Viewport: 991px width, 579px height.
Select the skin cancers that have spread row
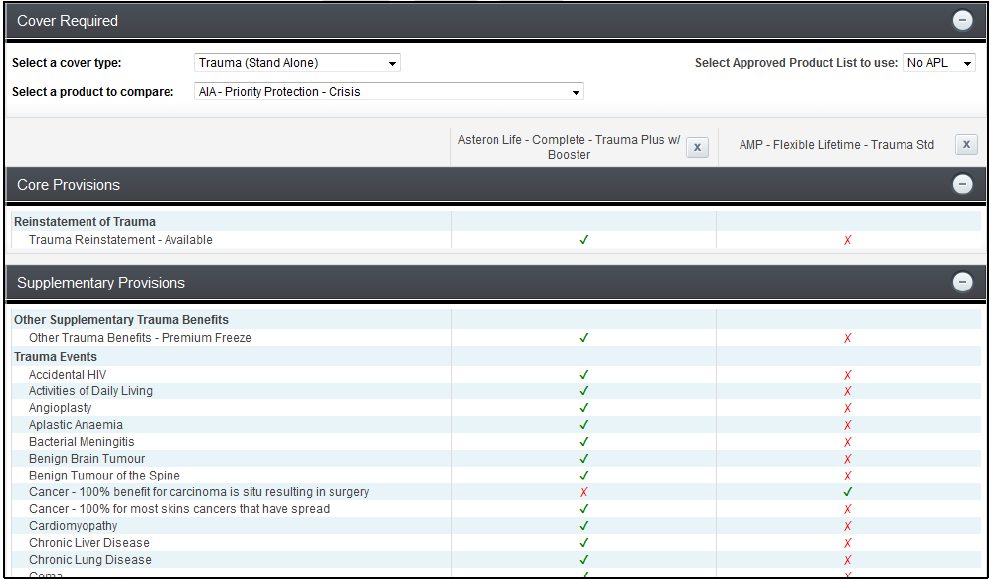coord(496,509)
